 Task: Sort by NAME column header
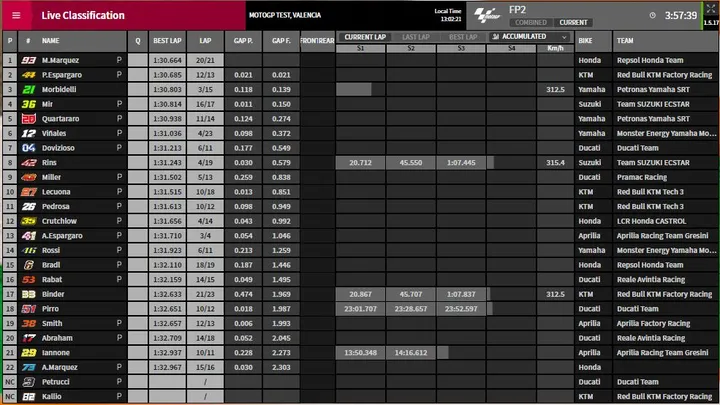[x=51, y=41]
